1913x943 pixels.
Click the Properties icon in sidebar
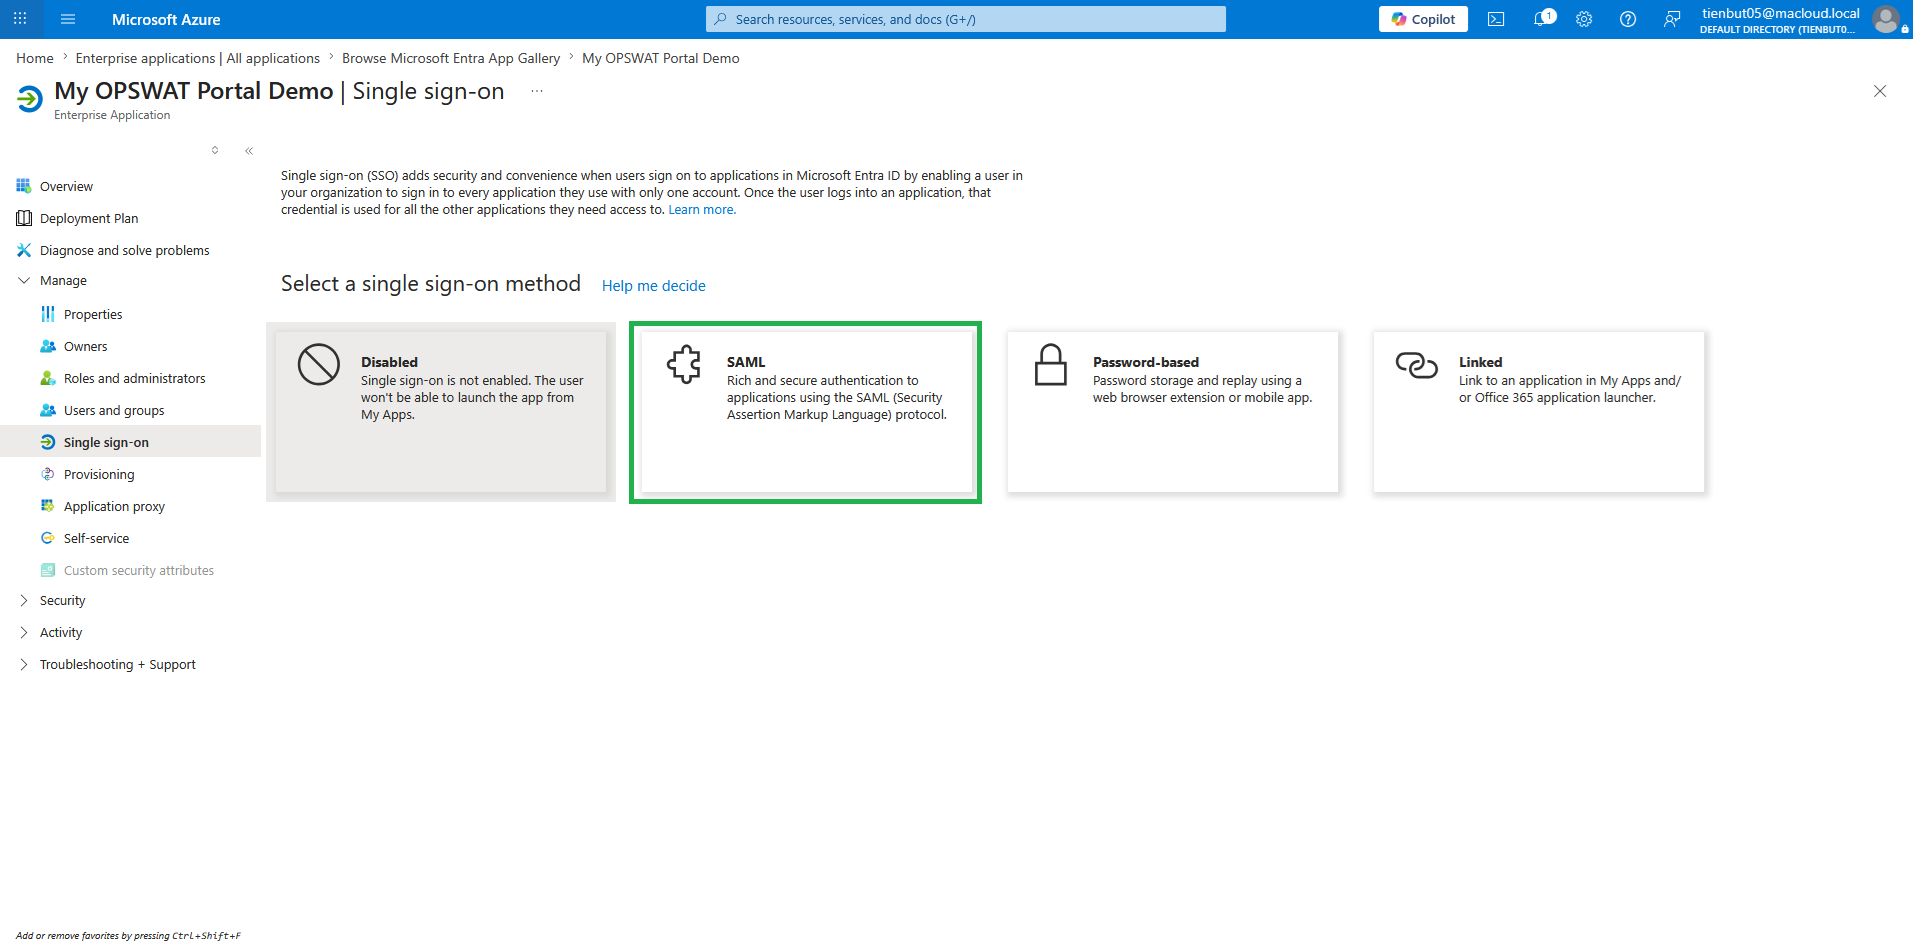tap(48, 314)
